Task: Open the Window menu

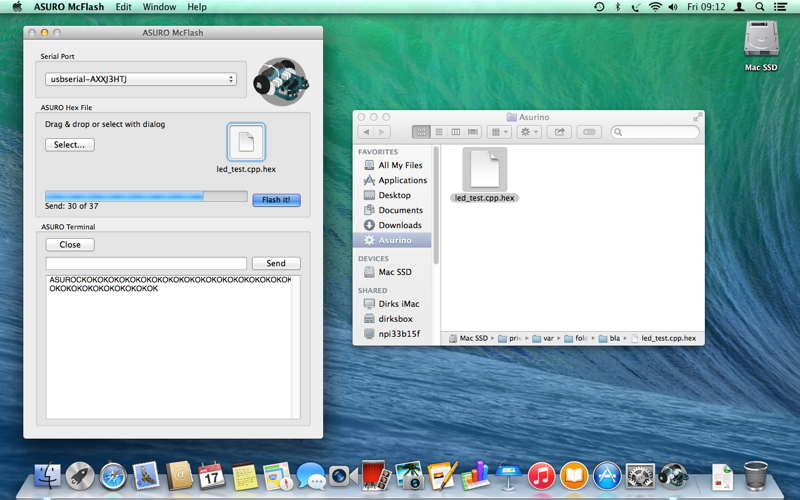Action: point(159,7)
